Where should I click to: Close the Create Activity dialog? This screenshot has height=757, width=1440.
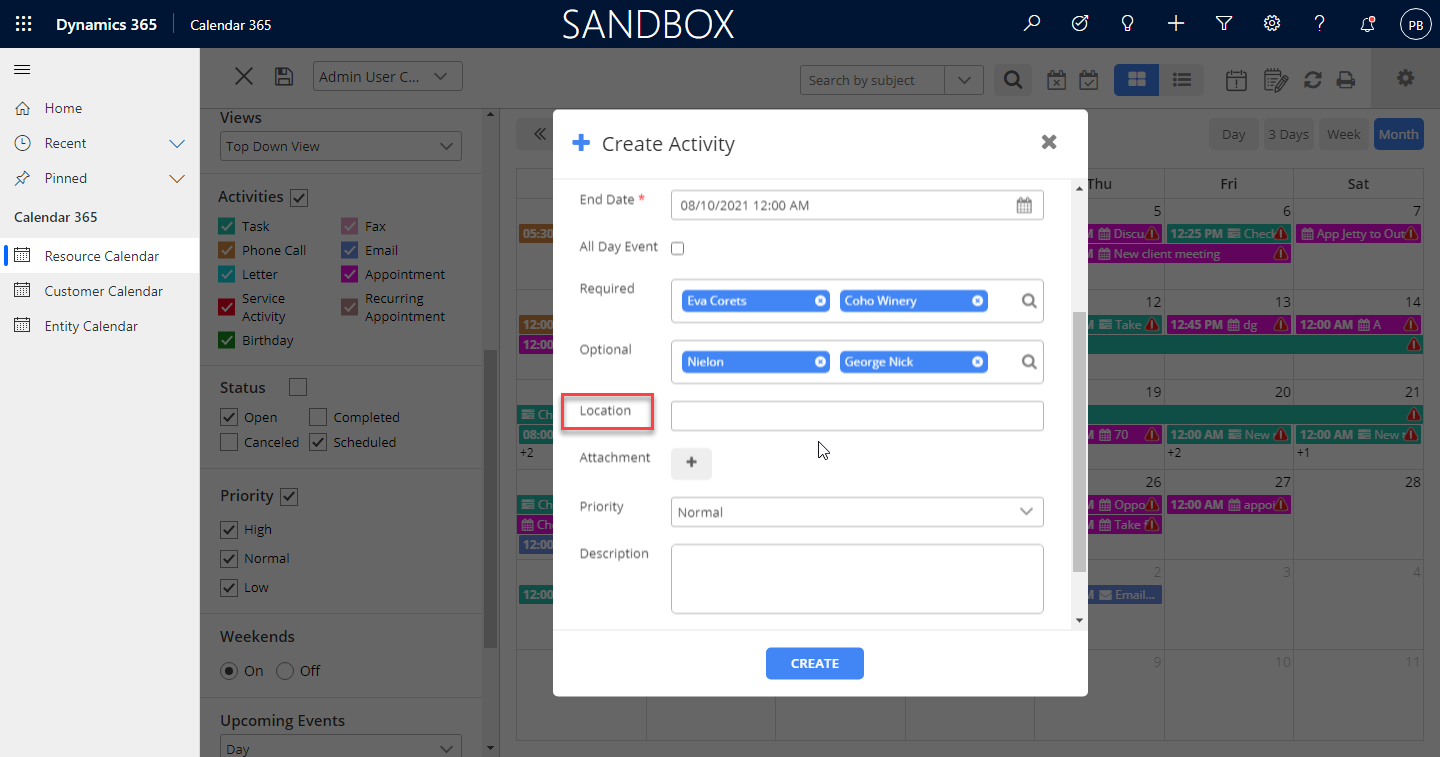pyautogui.click(x=1048, y=142)
